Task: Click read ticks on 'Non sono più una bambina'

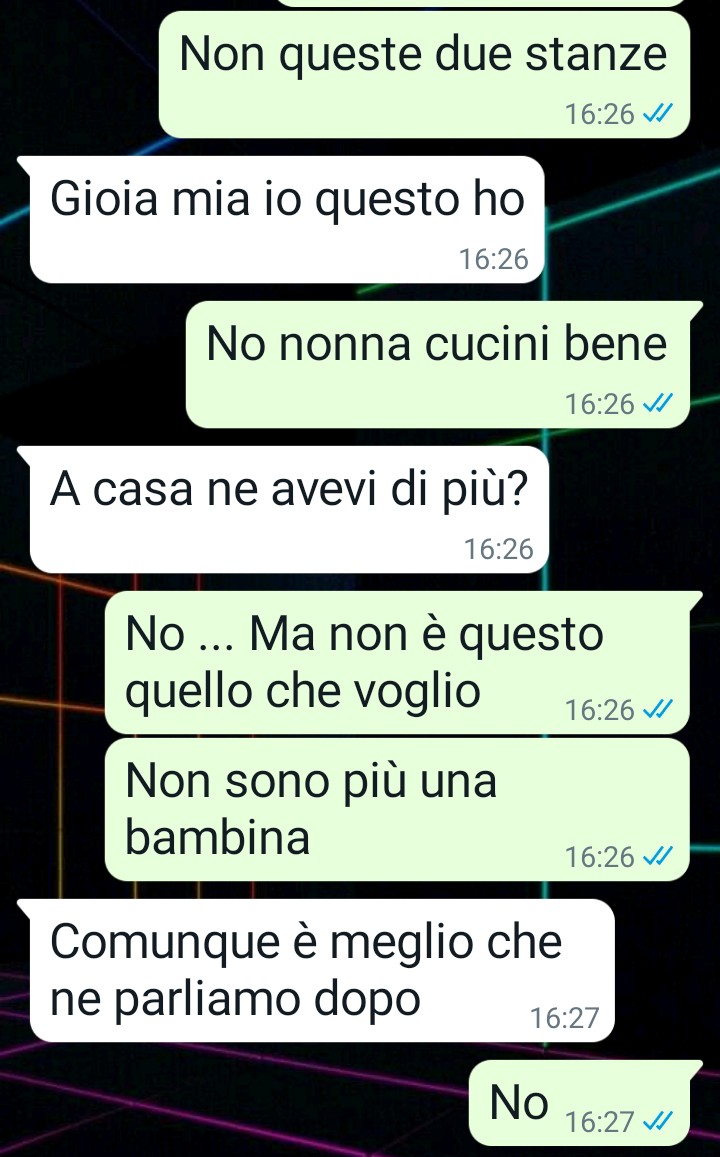Action: coord(658,857)
